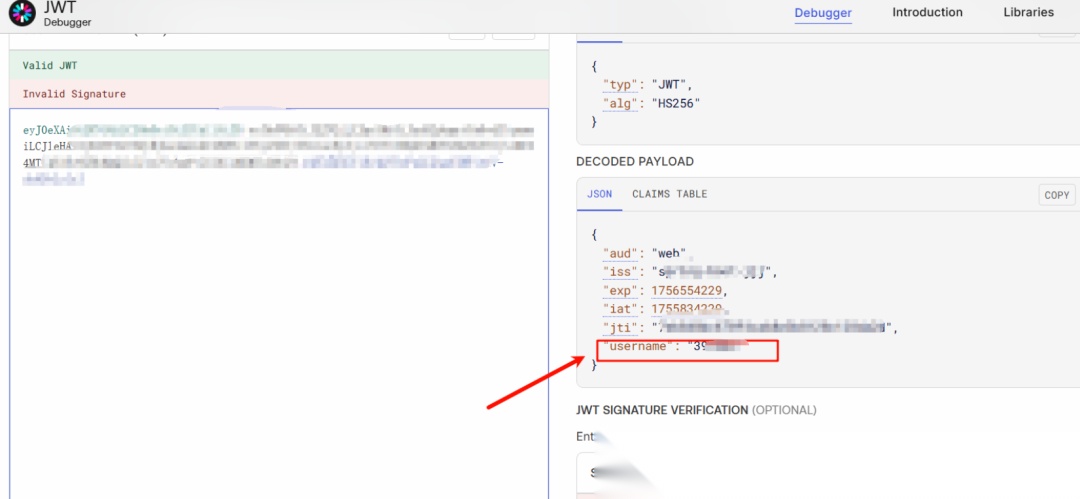Copy the decoded payload with COPY button
This screenshot has width=1080, height=499.
(1057, 195)
